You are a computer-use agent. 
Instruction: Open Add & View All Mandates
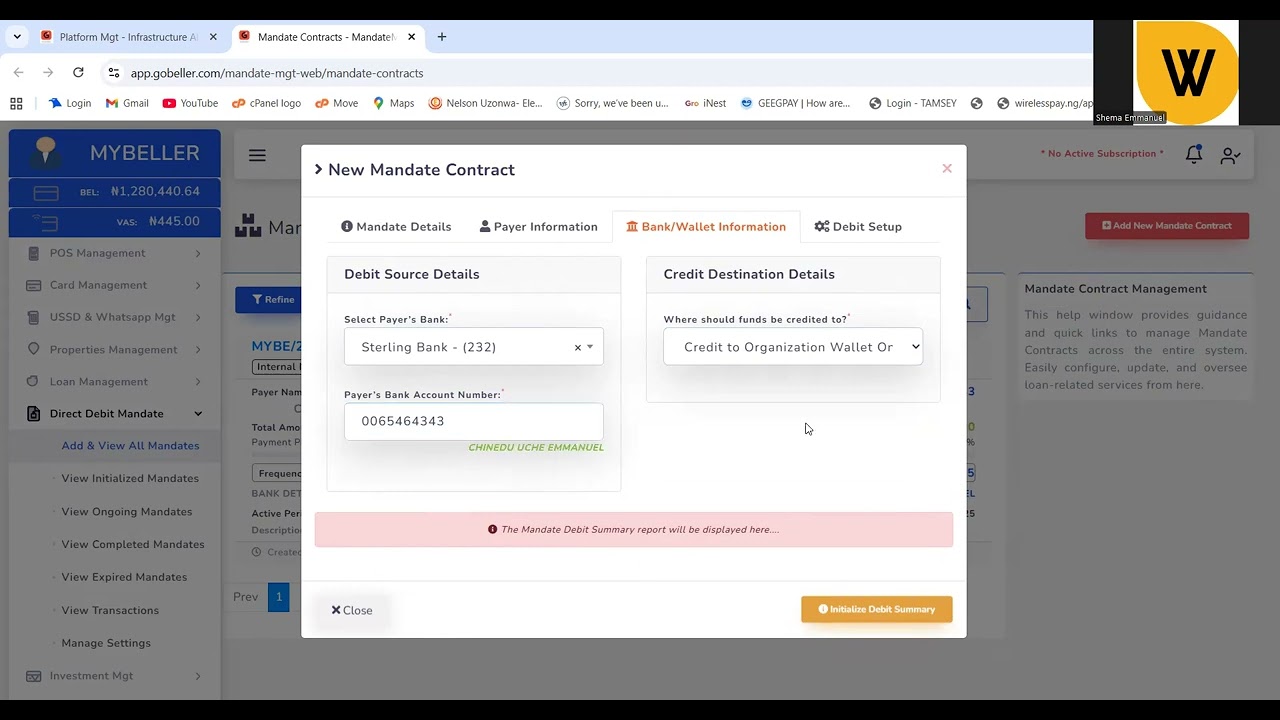[130, 446]
